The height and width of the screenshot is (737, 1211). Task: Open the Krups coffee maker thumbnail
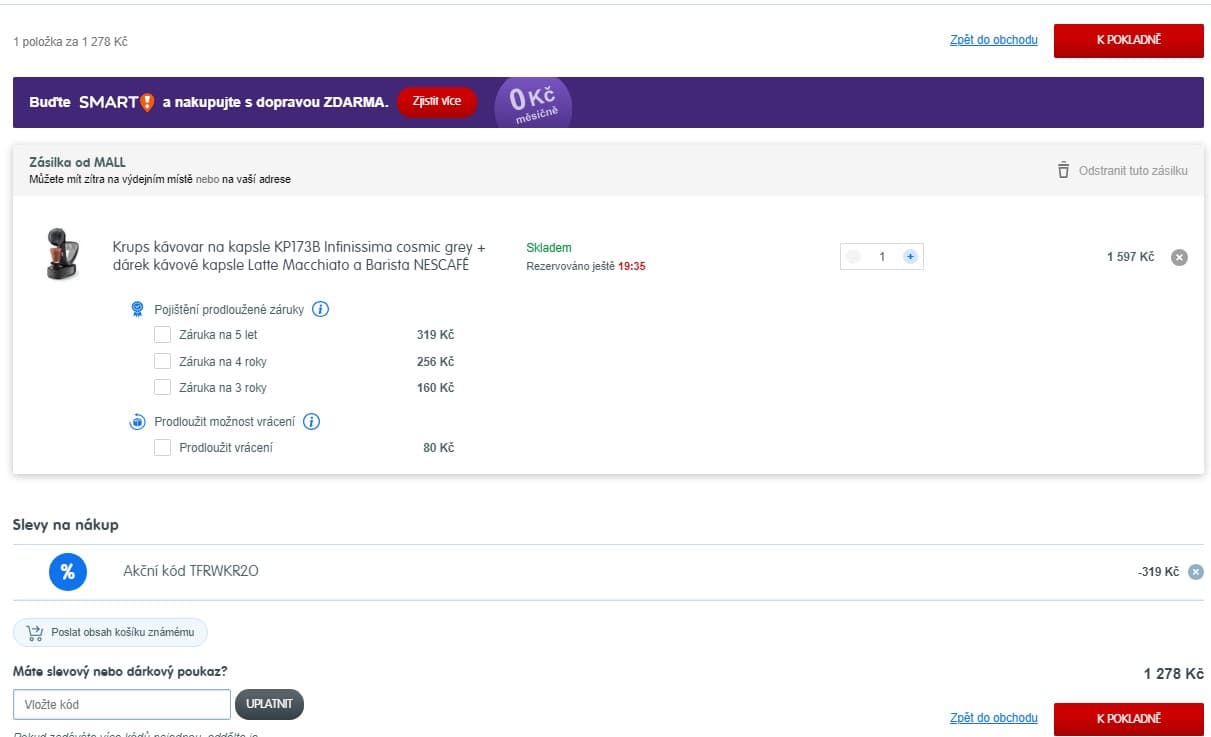coord(61,254)
